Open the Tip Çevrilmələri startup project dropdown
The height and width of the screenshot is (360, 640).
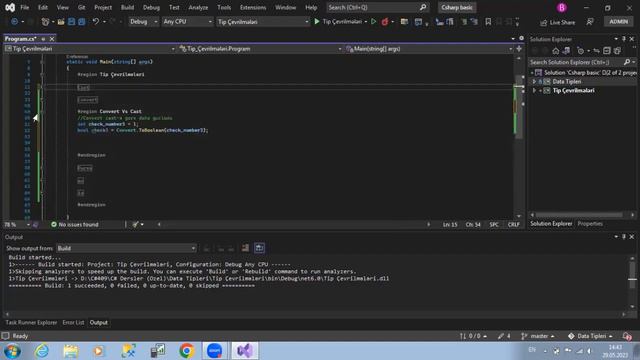pyautogui.click(x=263, y=22)
